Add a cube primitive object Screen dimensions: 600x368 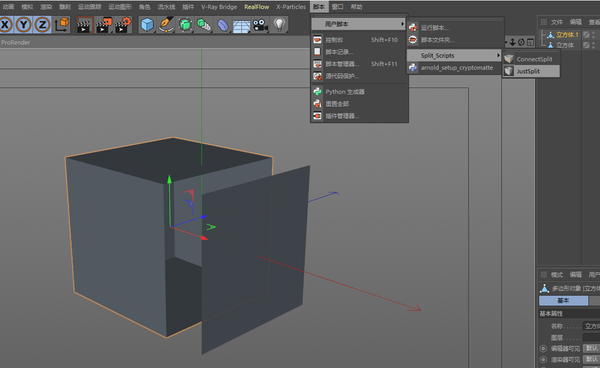coord(147,25)
